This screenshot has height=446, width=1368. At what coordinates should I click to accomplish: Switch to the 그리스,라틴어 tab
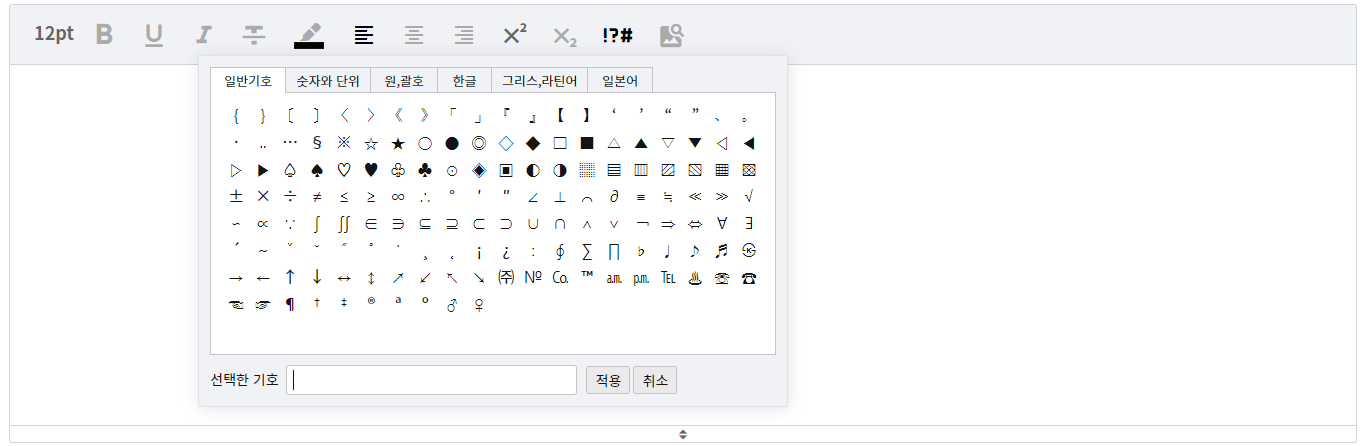(540, 81)
